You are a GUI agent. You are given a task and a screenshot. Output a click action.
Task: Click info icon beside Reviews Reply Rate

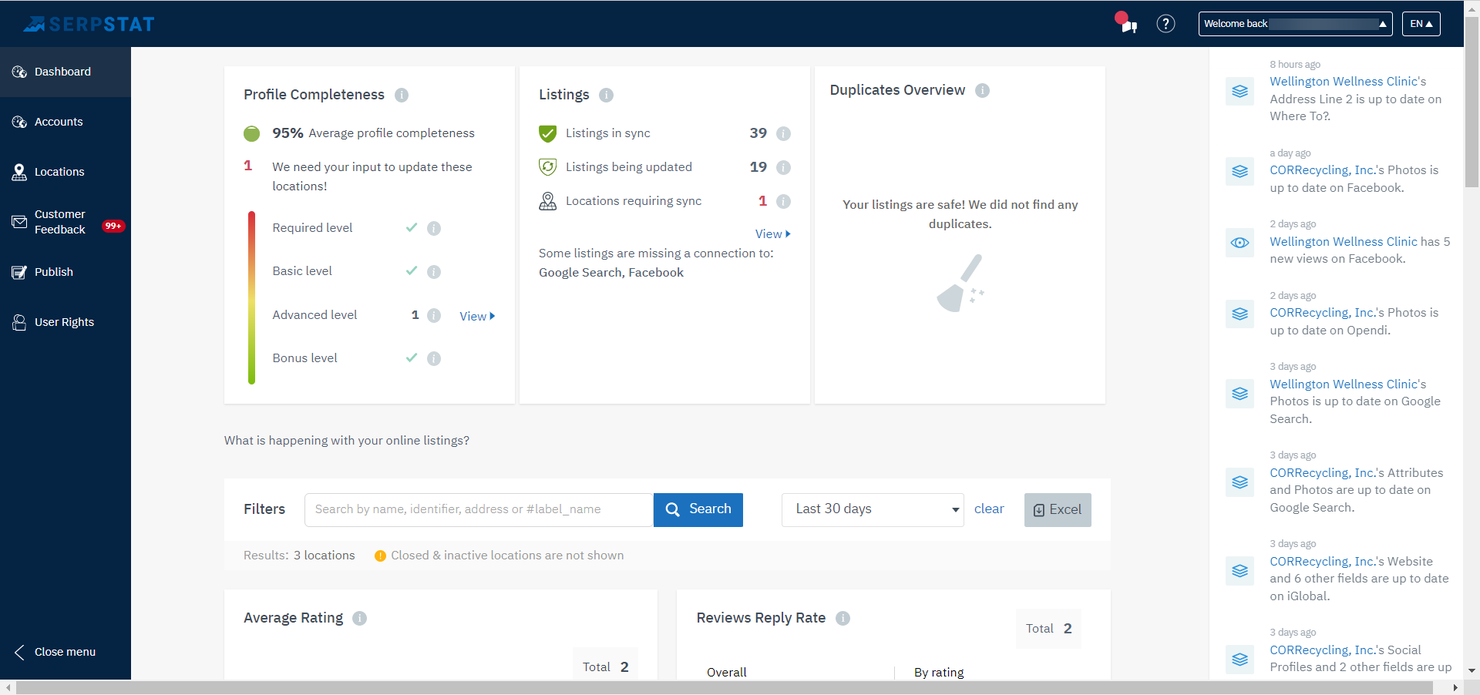[x=843, y=618]
